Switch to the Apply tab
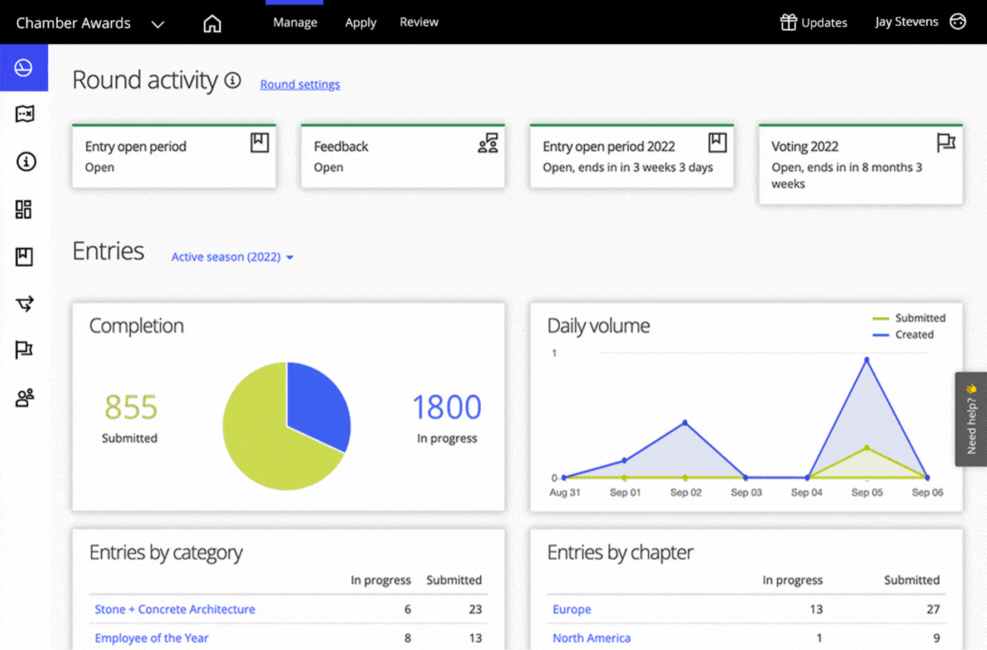The height and width of the screenshot is (650, 987). click(360, 22)
